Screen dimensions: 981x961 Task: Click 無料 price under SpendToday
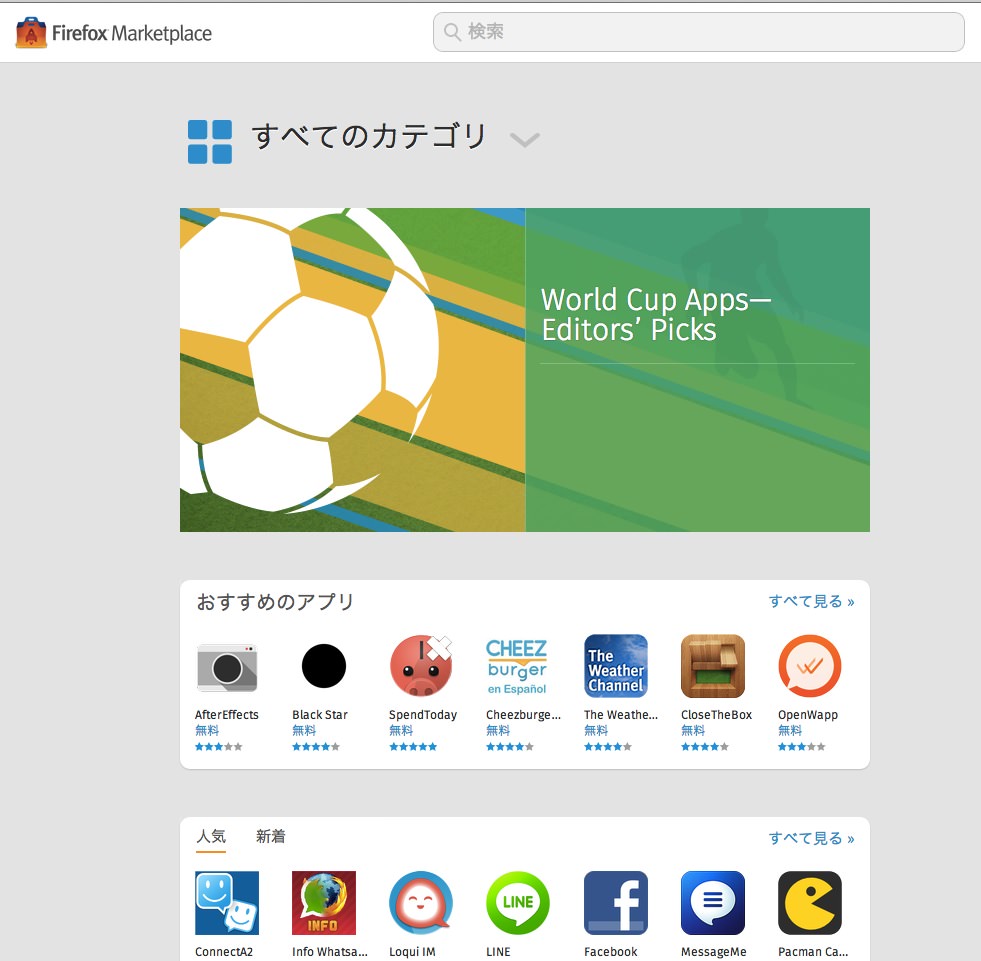point(401,730)
